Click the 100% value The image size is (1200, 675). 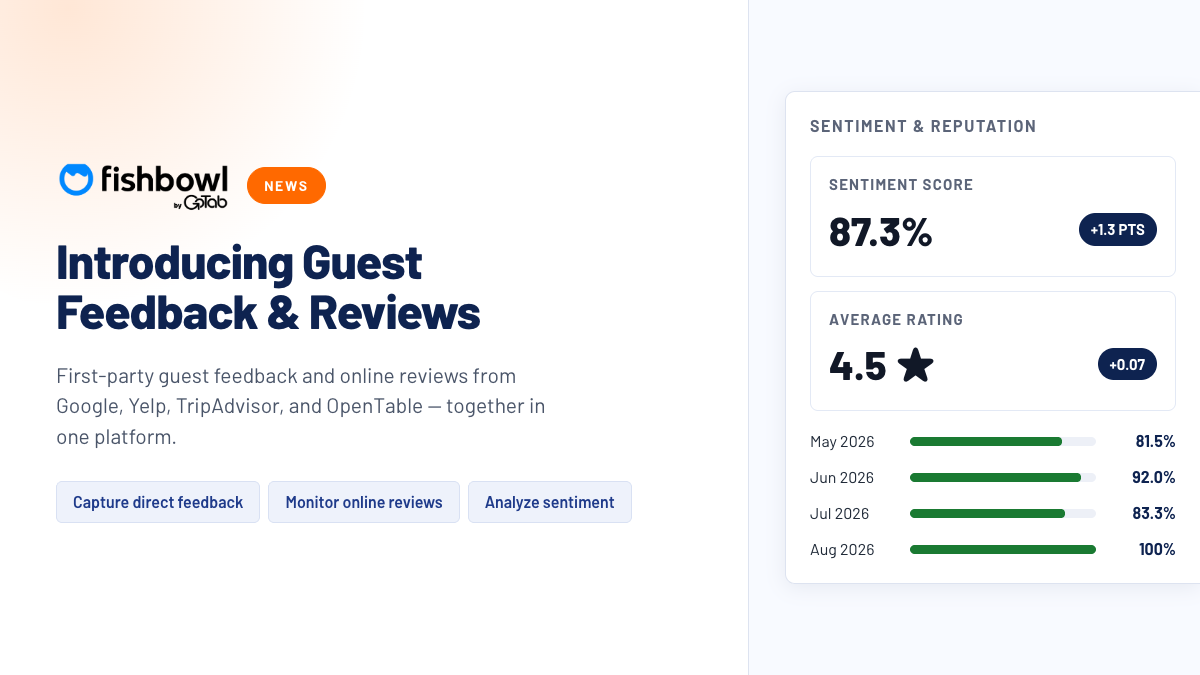pos(1157,549)
